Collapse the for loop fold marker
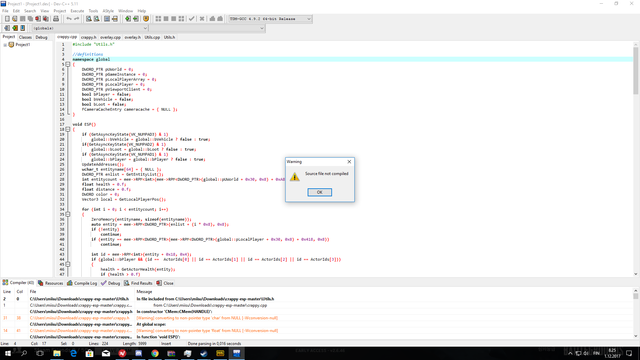 pos(68,214)
